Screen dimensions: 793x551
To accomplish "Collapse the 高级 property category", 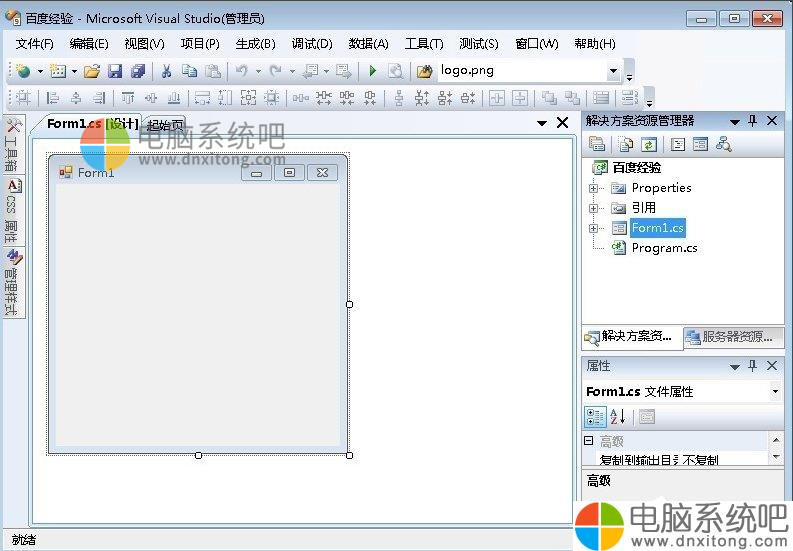I will 589,440.
